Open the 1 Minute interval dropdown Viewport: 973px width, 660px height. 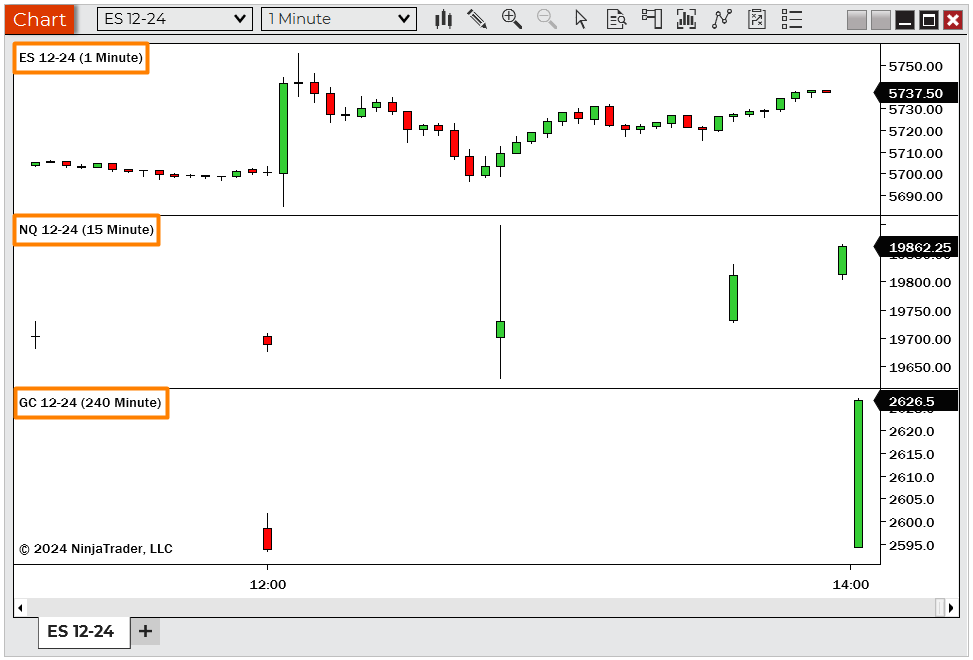click(339, 19)
